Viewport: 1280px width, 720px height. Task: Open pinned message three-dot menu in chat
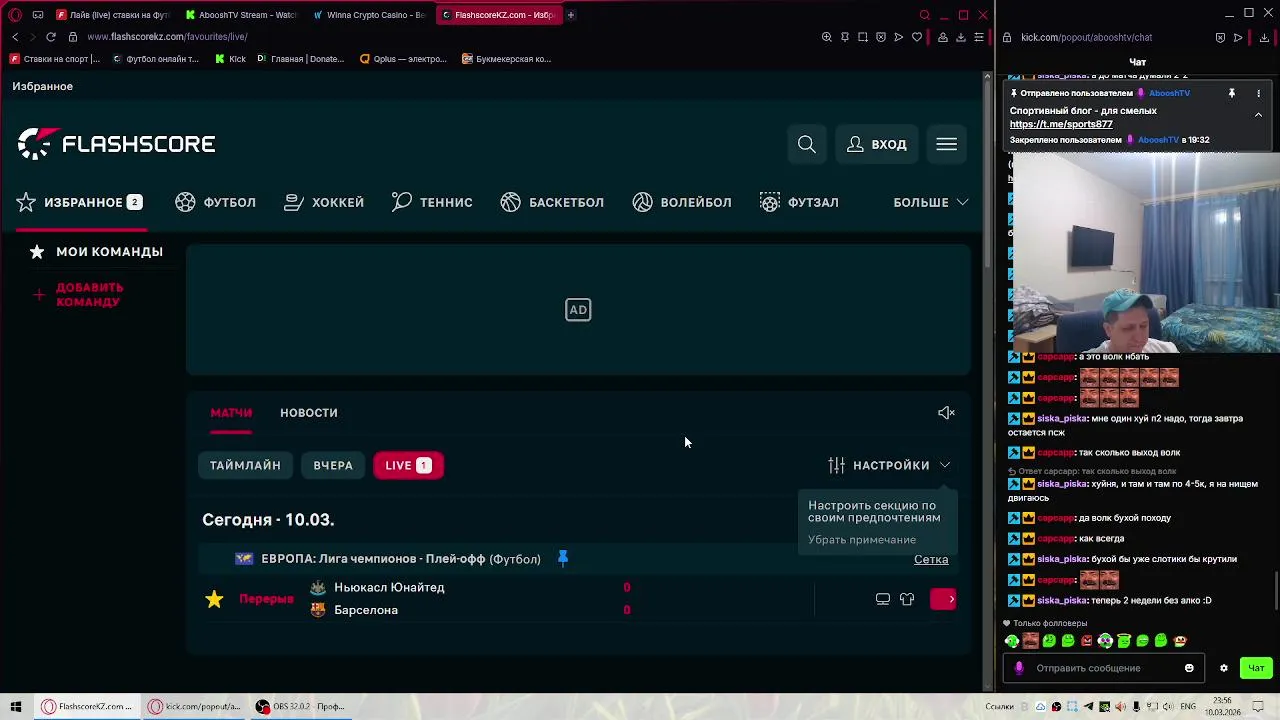click(x=1258, y=93)
